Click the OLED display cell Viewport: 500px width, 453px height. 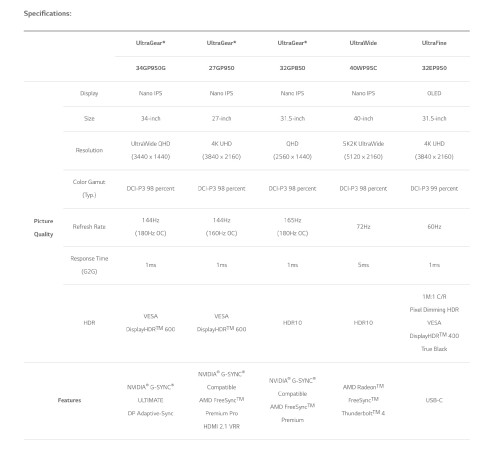tap(434, 93)
